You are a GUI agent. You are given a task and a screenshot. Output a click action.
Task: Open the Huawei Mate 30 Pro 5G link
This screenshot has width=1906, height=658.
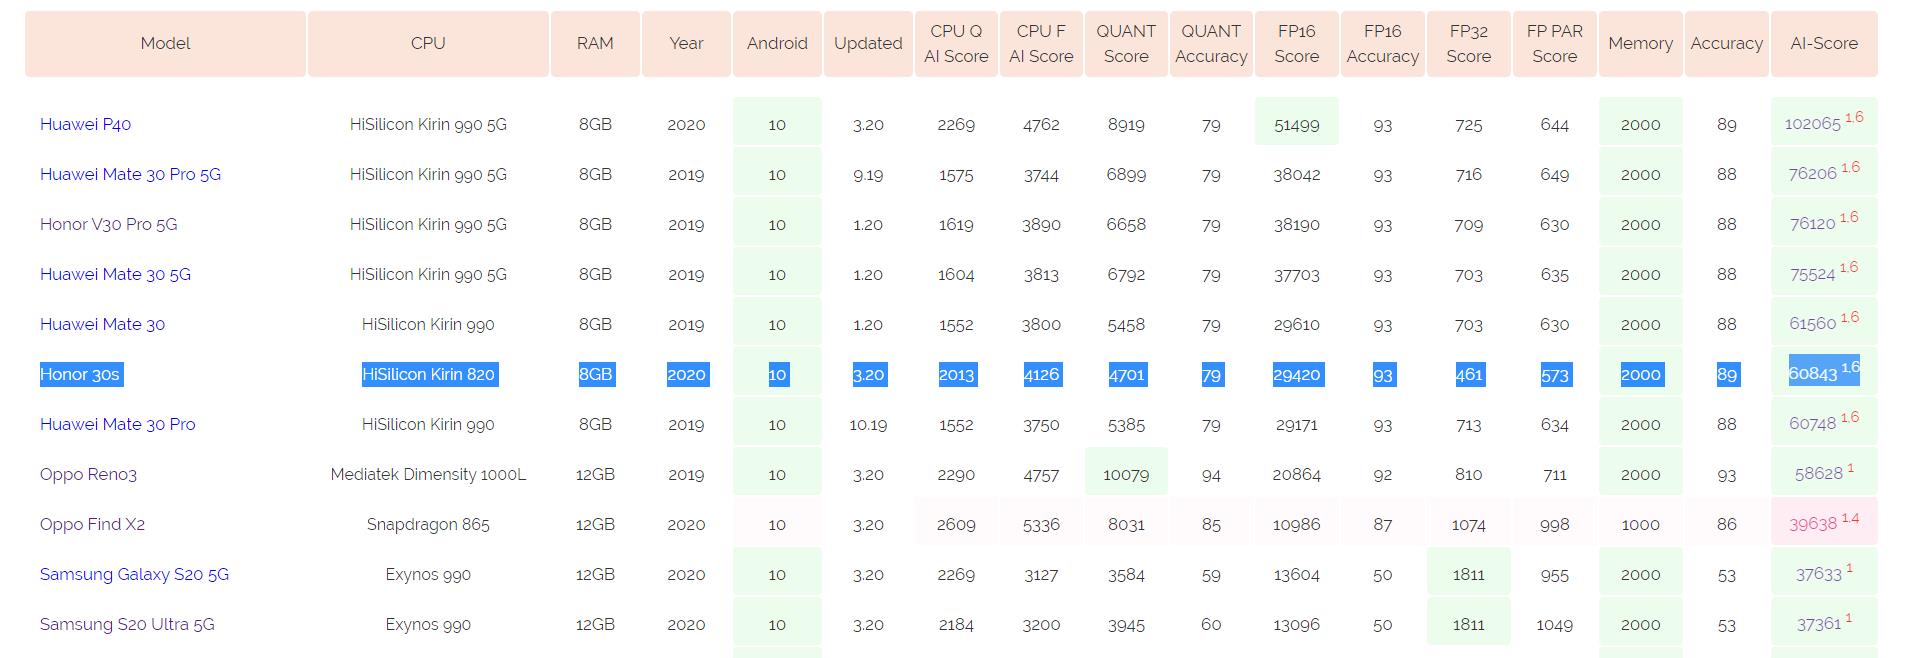[130, 174]
